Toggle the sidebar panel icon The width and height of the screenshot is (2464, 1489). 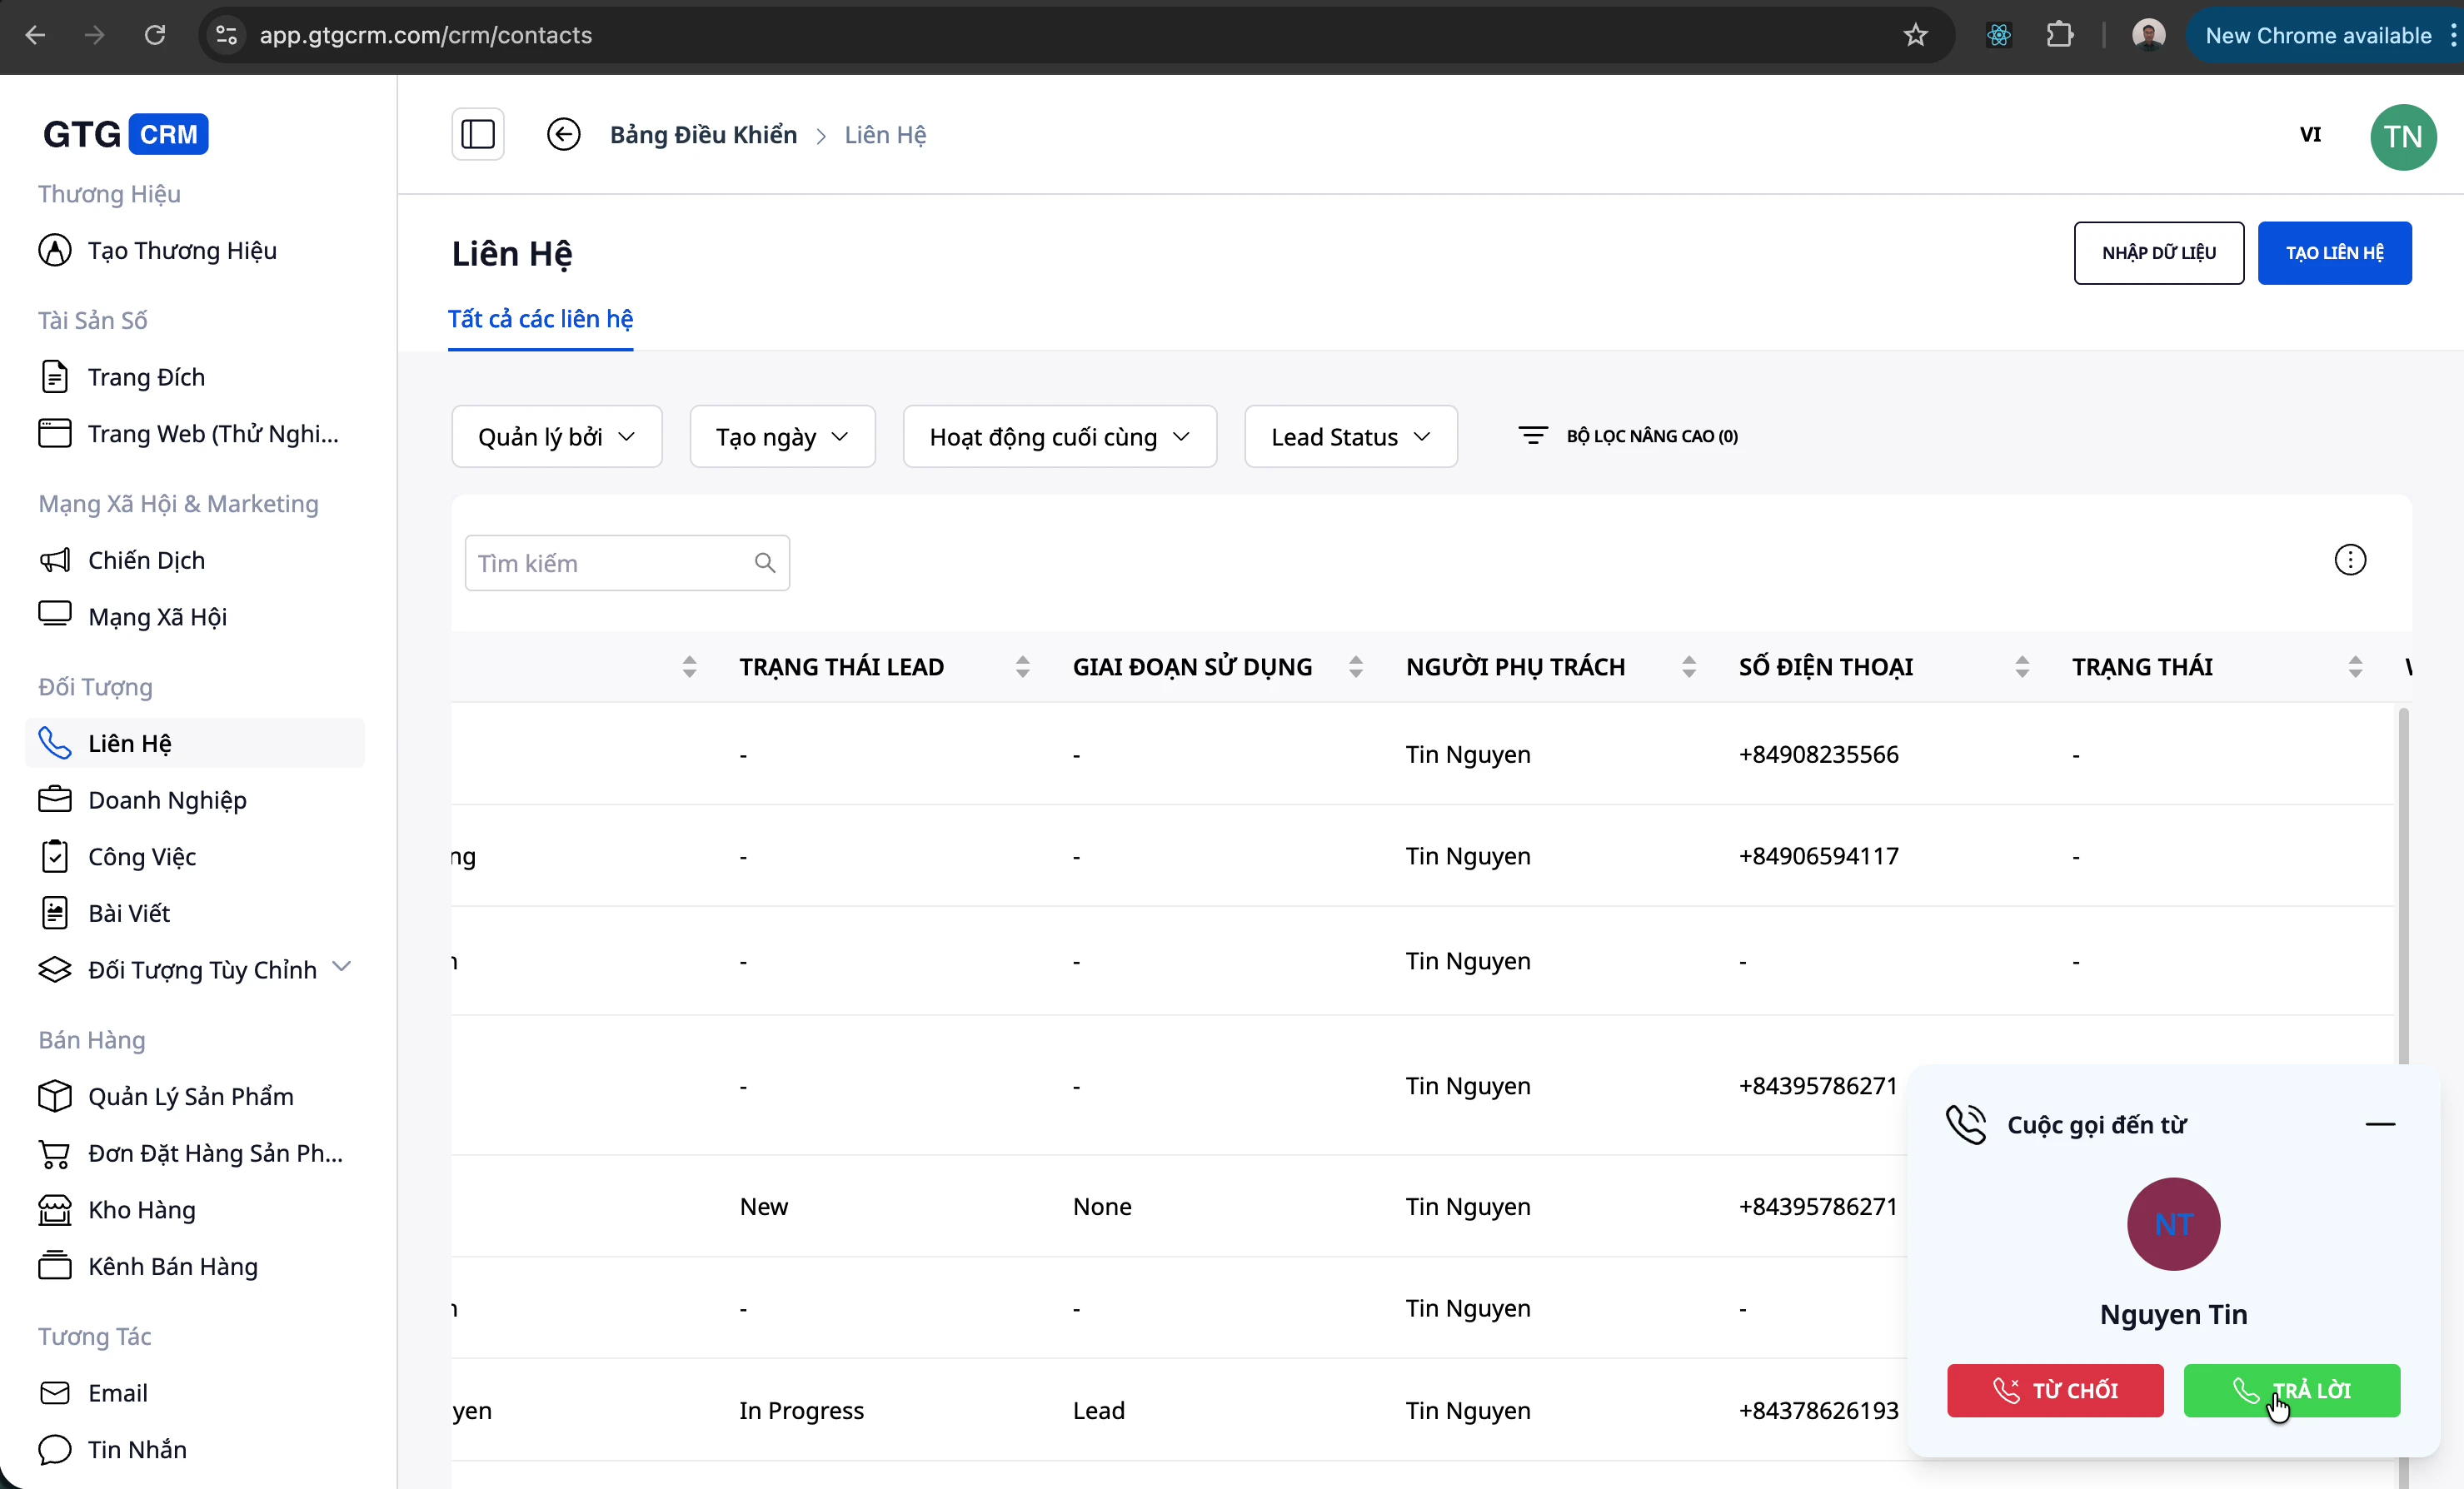point(477,134)
